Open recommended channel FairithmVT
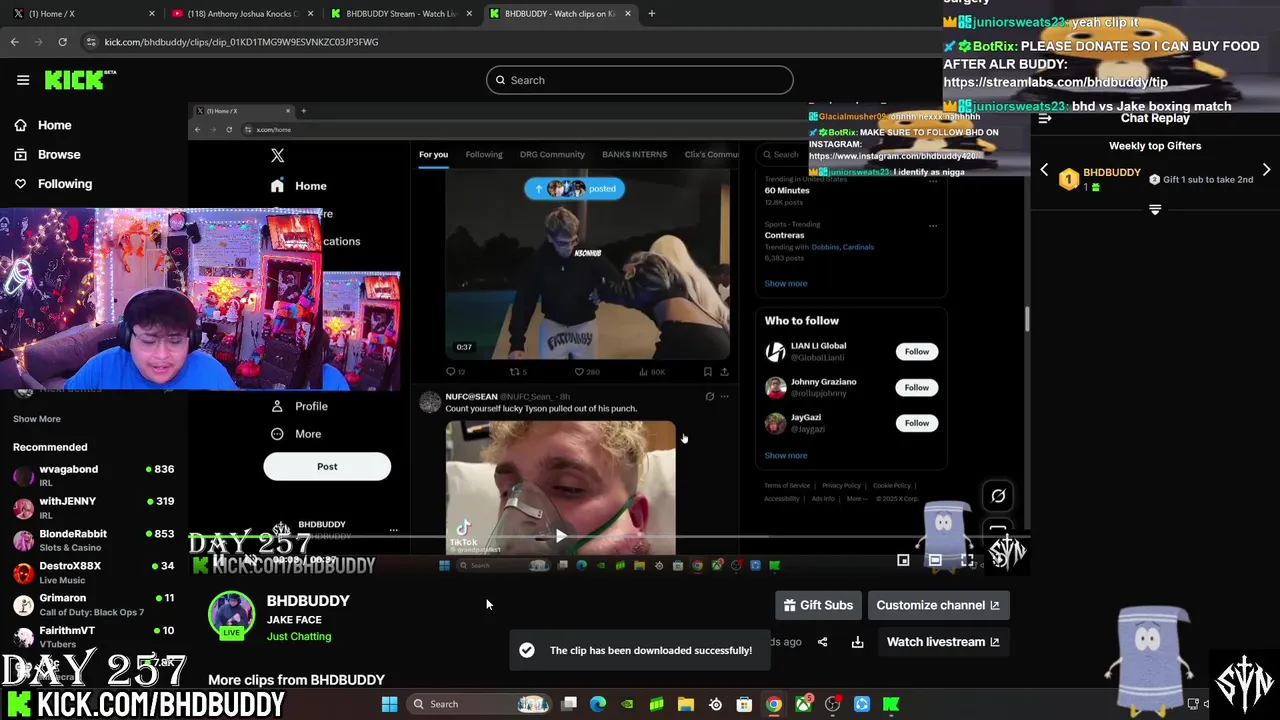Screen dimensions: 1280x720 tap(92, 637)
